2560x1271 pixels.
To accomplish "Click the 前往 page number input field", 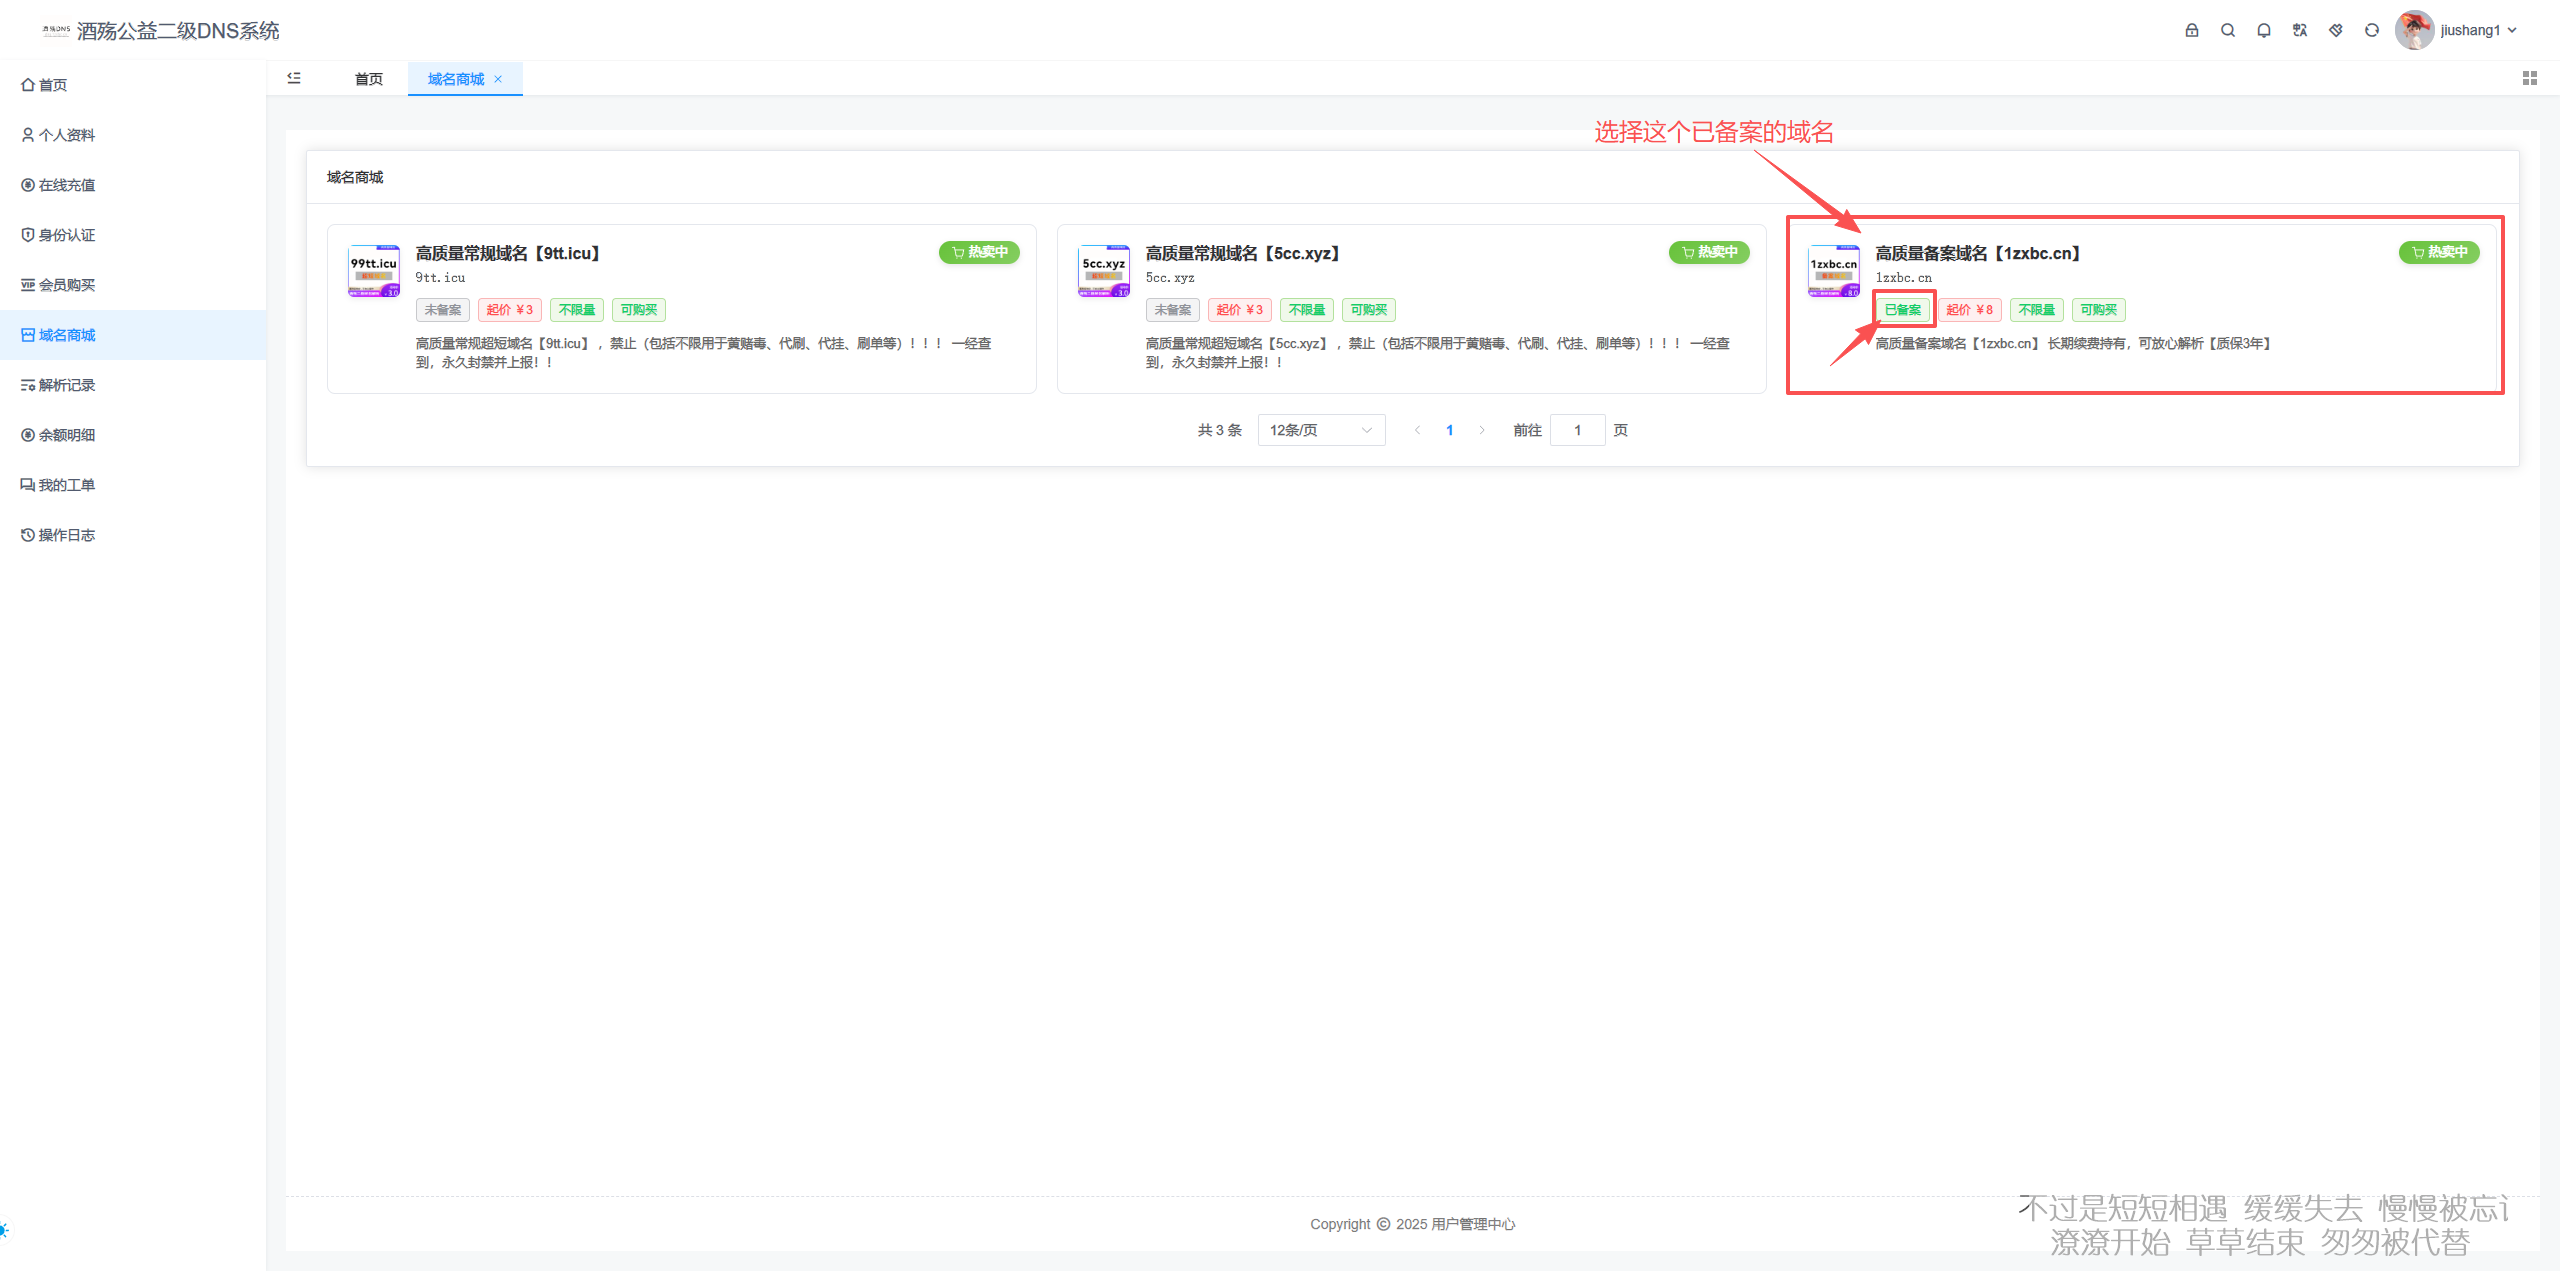I will pyautogui.click(x=1577, y=430).
